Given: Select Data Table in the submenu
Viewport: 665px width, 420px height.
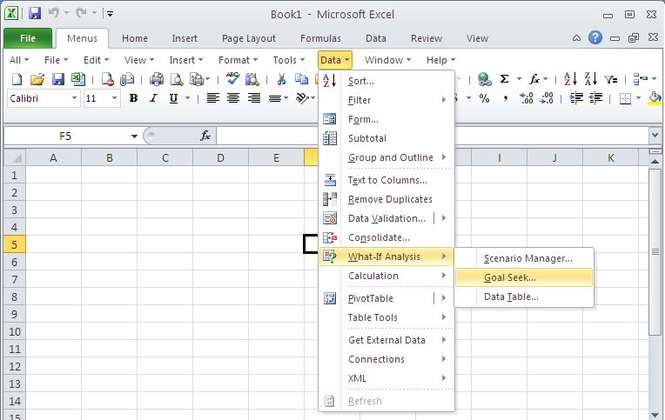Looking at the screenshot, I should [x=524, y=297].
